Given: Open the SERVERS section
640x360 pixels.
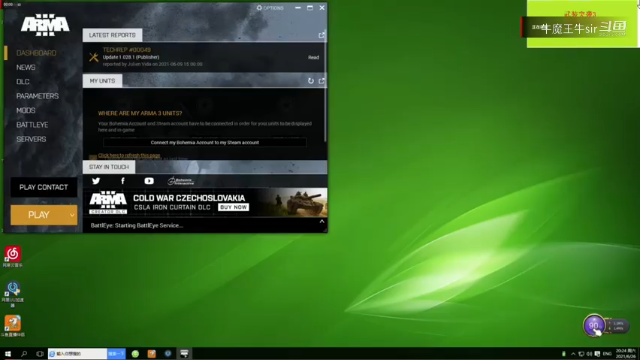Looking at the screenshot, I should pyautogui.click(x=31, y=139).
